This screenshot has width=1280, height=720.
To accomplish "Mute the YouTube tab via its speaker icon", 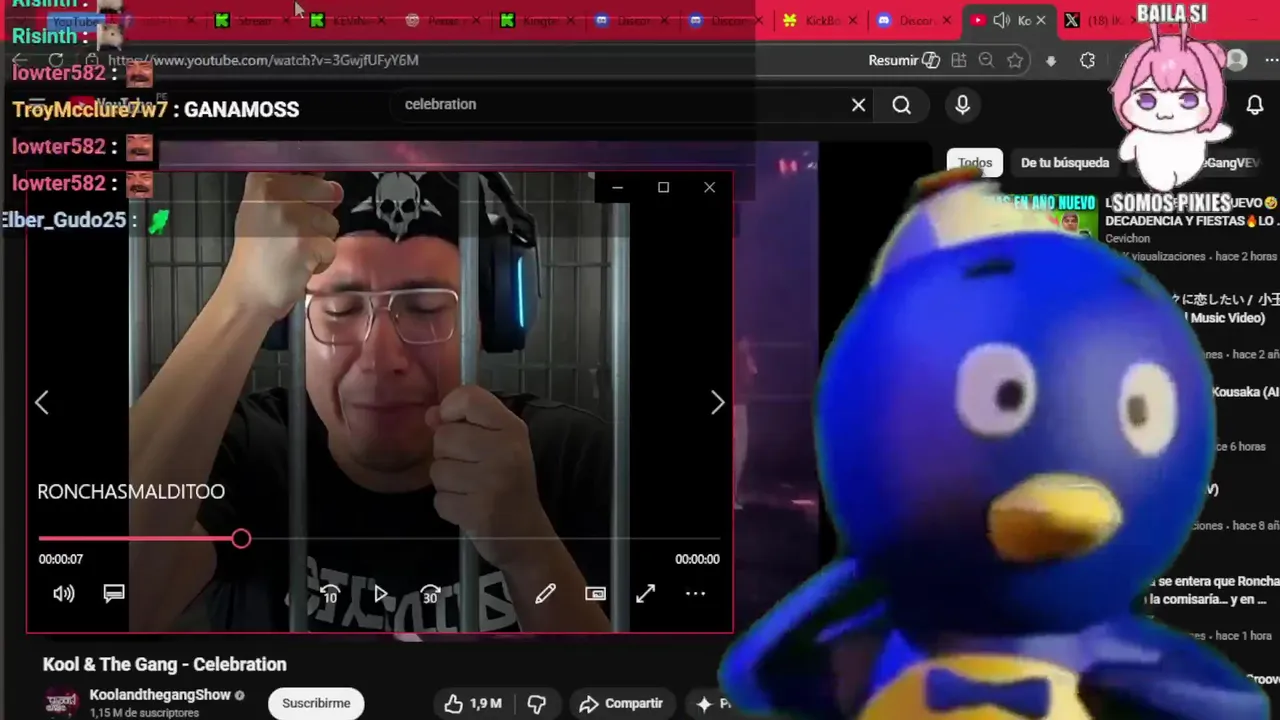I will click(x=1001, y=20).
